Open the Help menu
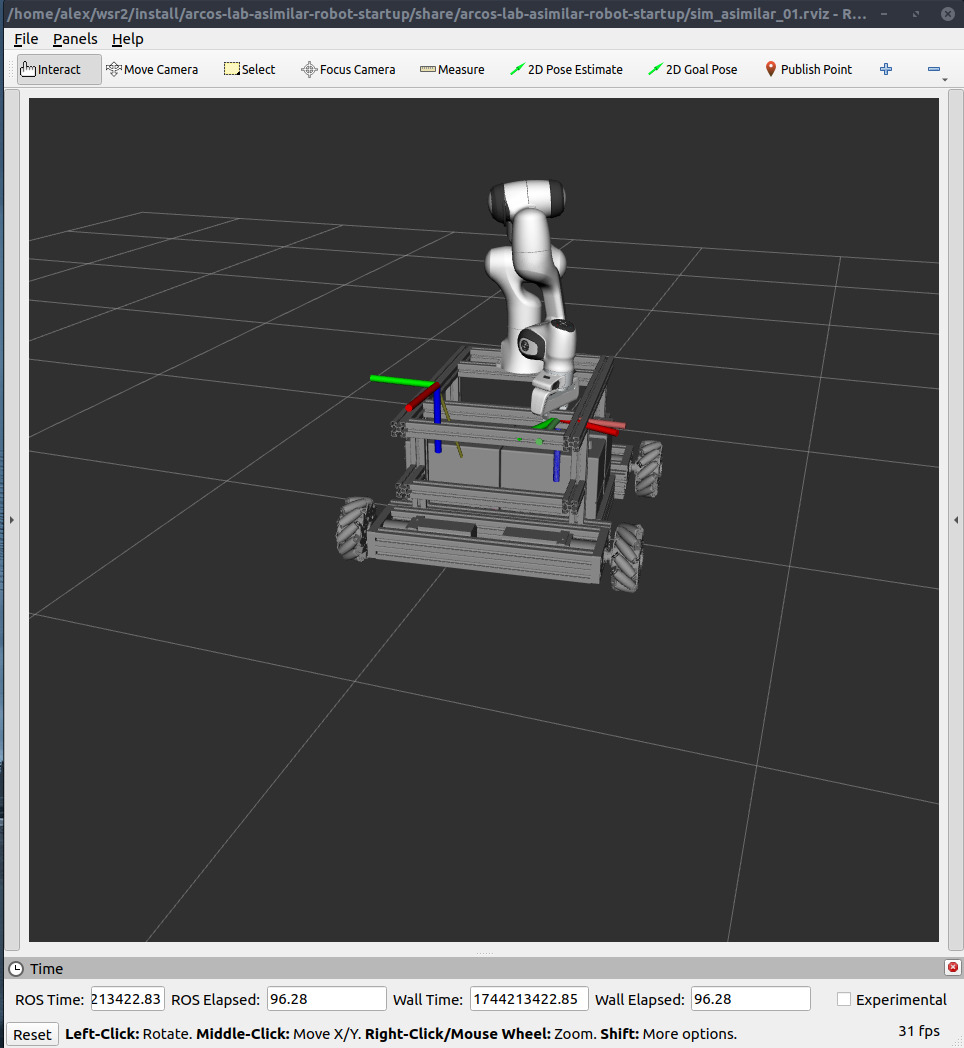This screenshot has width=964, height=1048. tap(127, 39)
